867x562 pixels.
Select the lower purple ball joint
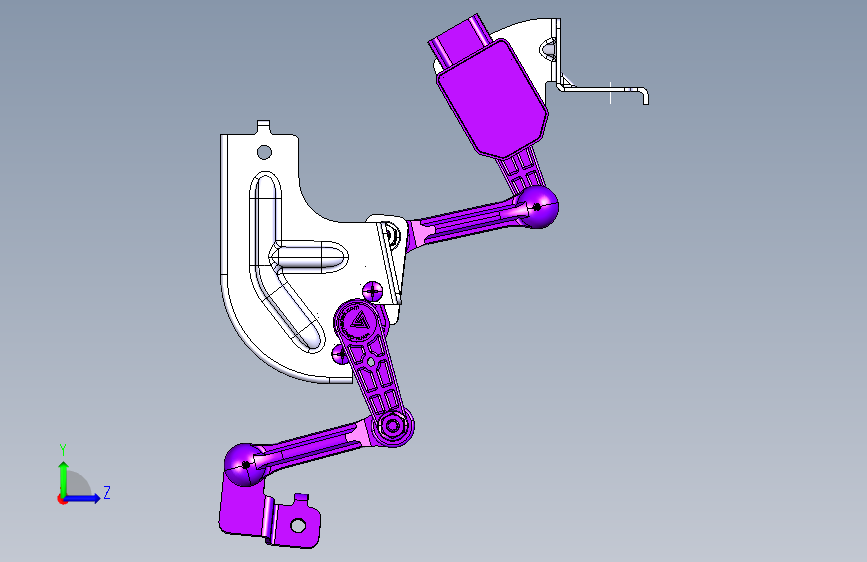pyautogui.click(x=245, y=465)
